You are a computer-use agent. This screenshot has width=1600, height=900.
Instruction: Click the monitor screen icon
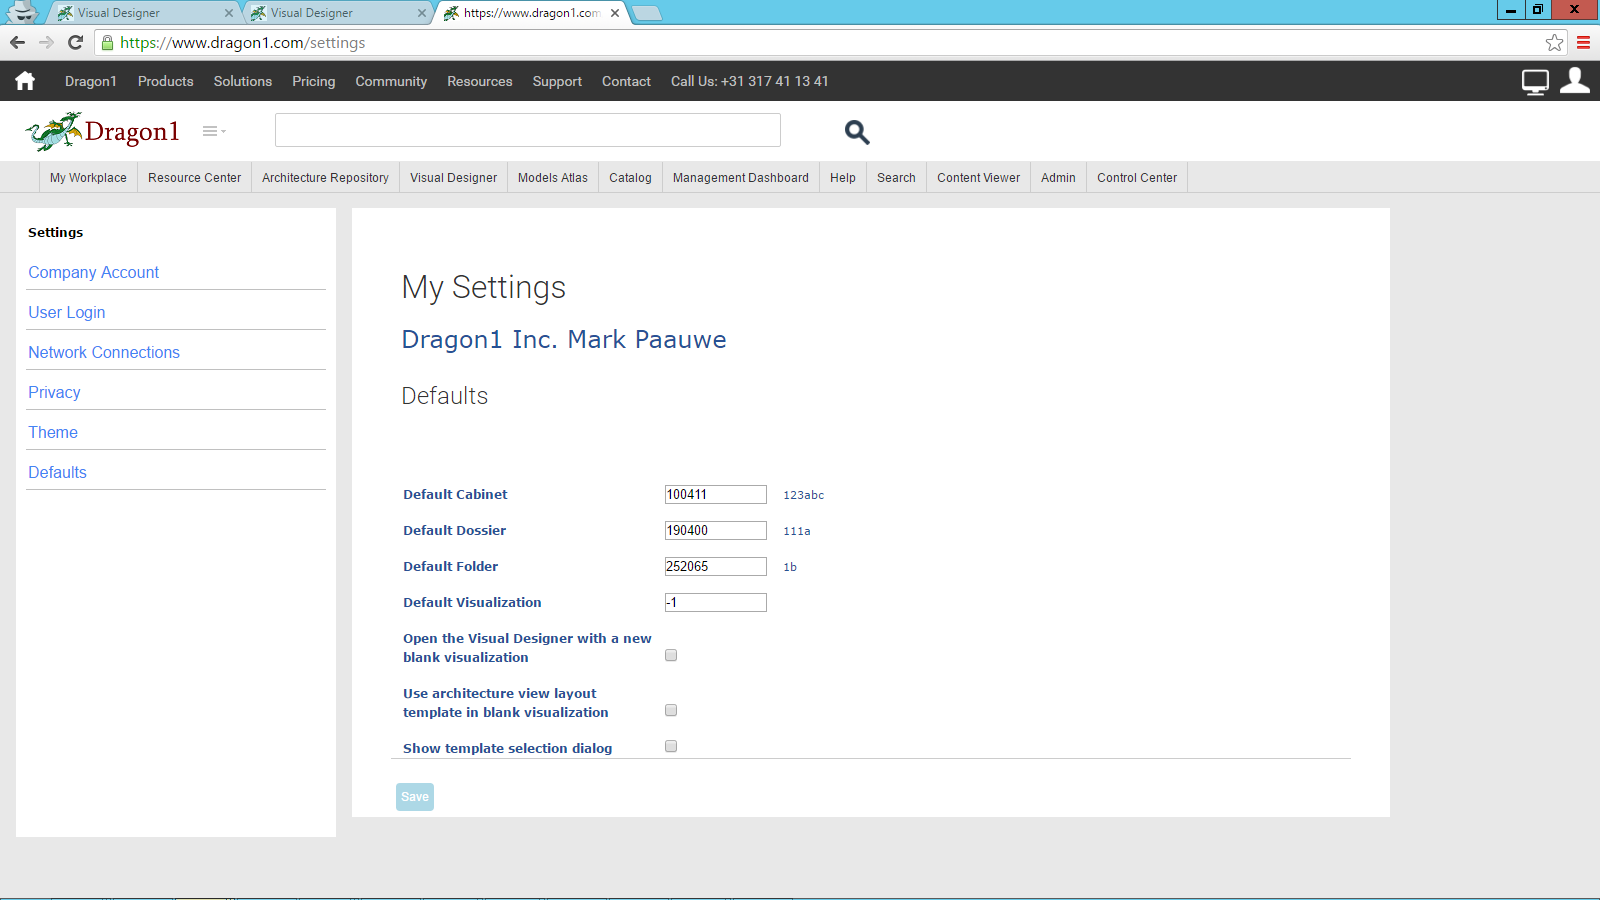(x=1535, y=82)
